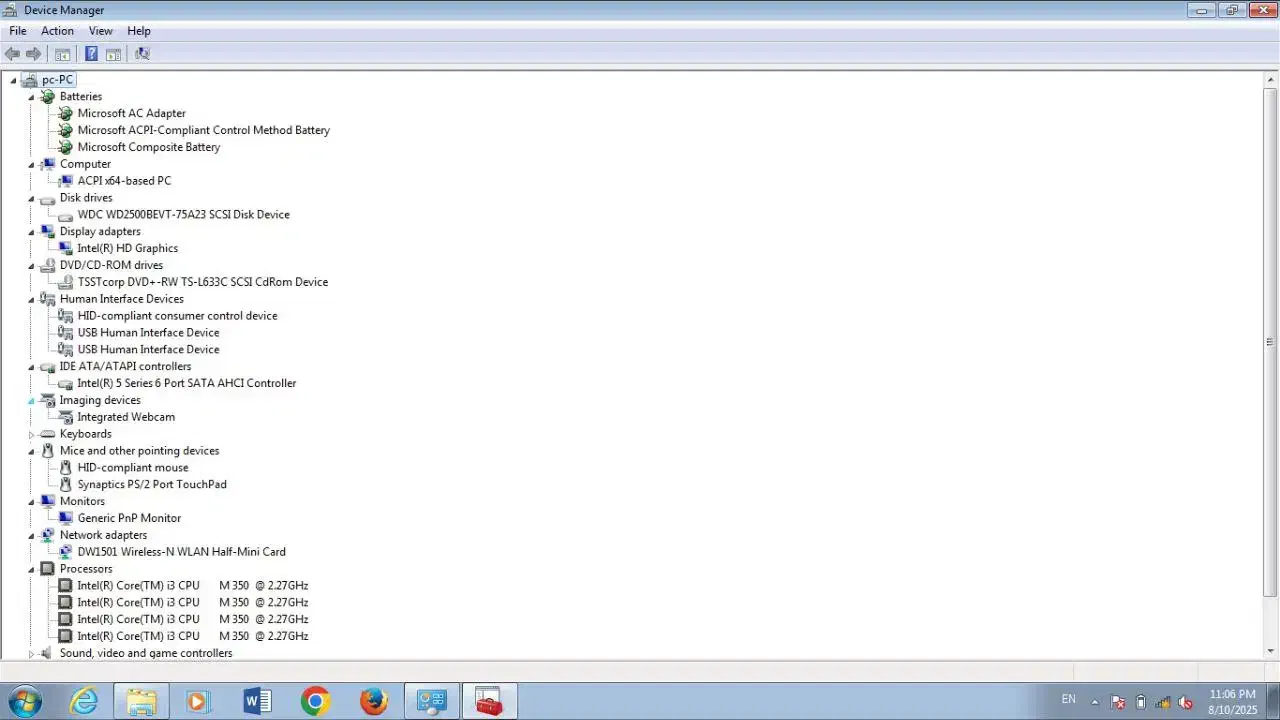1280x720 pixels.
Task: Collapse the Network adapters category
Action: [x=31, y=536]
